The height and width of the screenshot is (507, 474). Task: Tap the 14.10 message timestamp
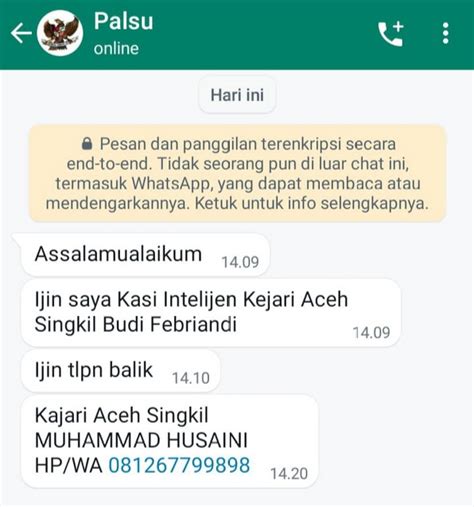click(191, 378)
